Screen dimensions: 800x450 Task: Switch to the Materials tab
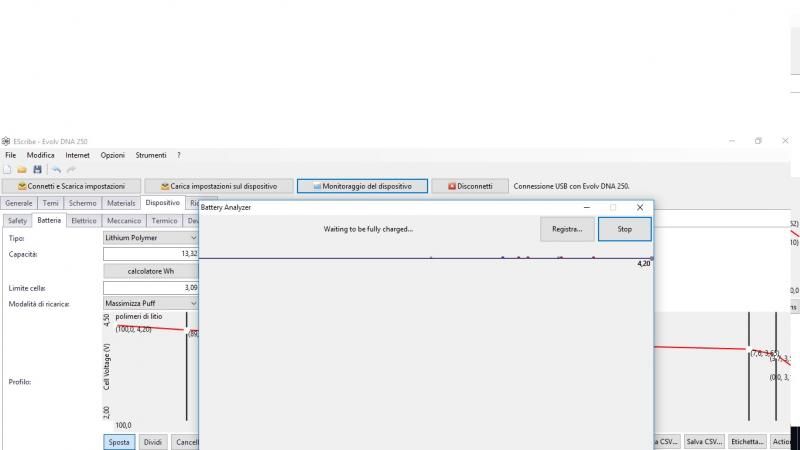point(121,203)
